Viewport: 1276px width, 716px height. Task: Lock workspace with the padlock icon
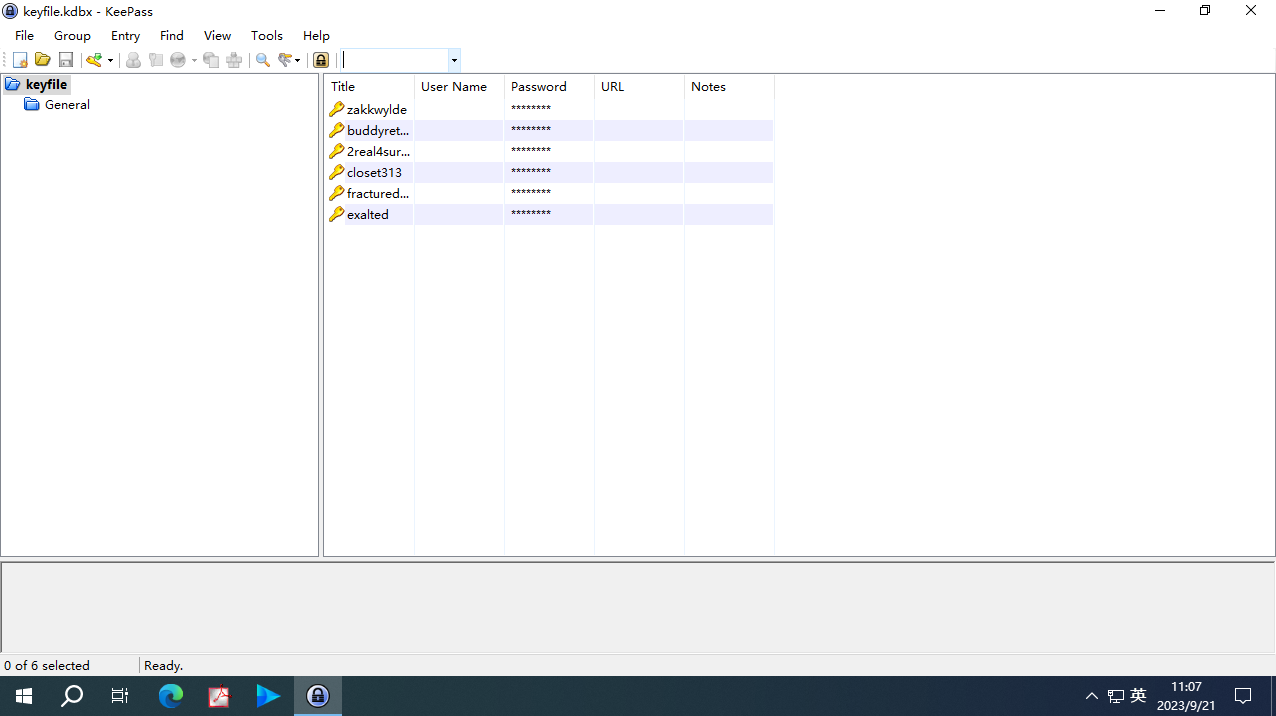[x=321, y=60]
